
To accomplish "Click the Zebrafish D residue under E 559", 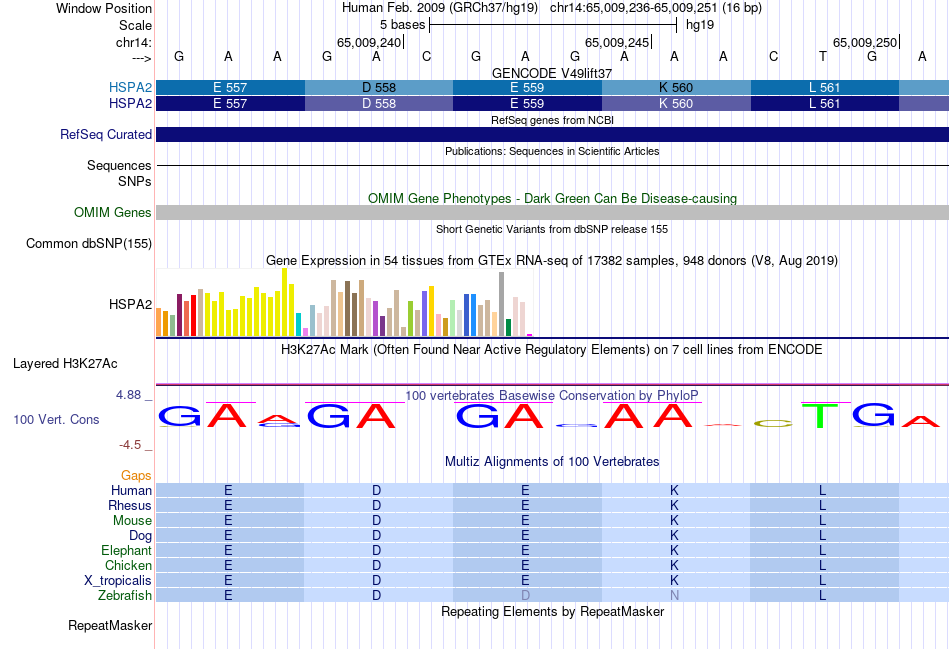I will [525, 596].
